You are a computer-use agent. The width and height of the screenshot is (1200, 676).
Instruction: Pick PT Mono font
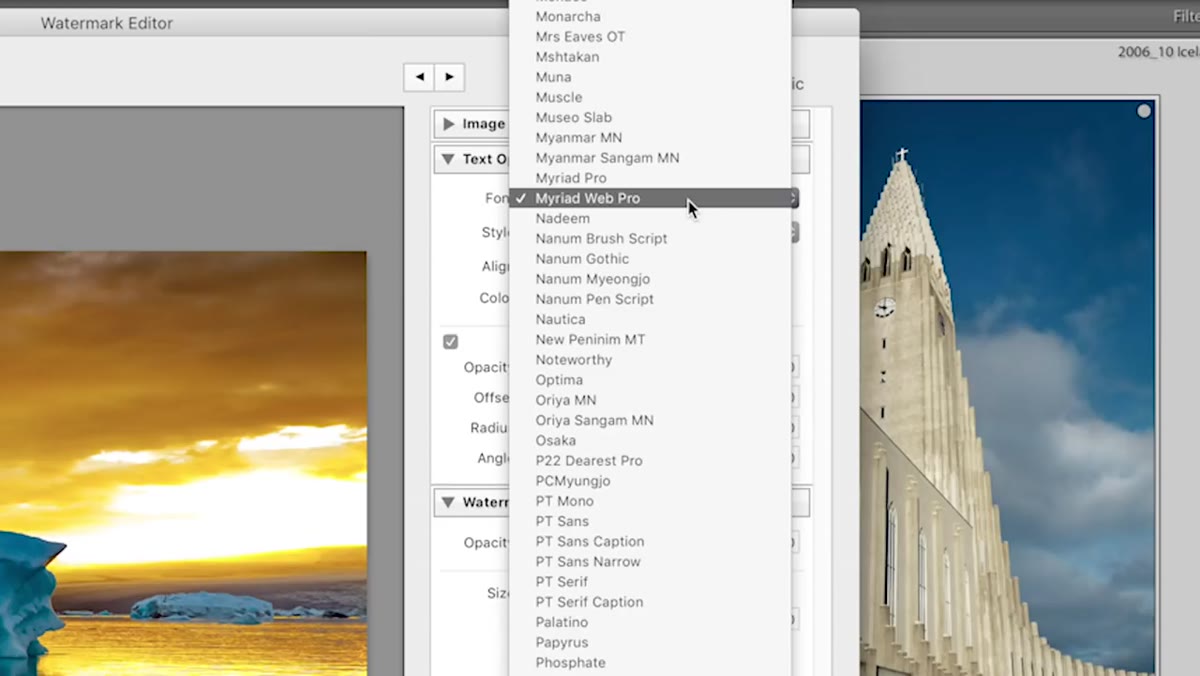650,501
